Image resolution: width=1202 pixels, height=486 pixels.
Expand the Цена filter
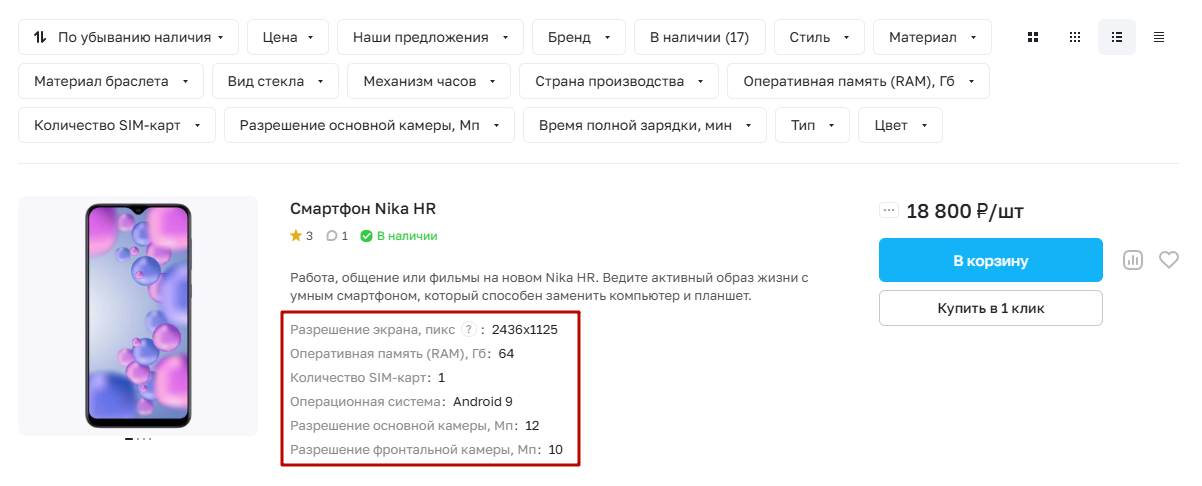click(x=288, y=37)
